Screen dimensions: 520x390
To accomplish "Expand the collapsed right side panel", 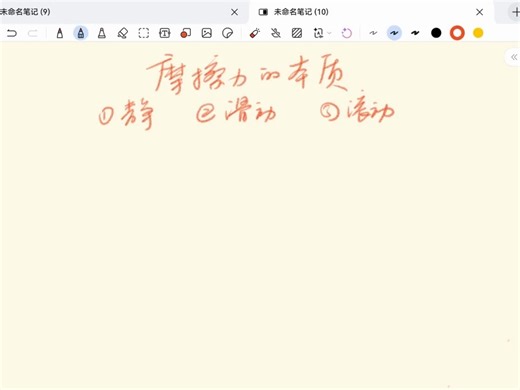I will 514,57.
